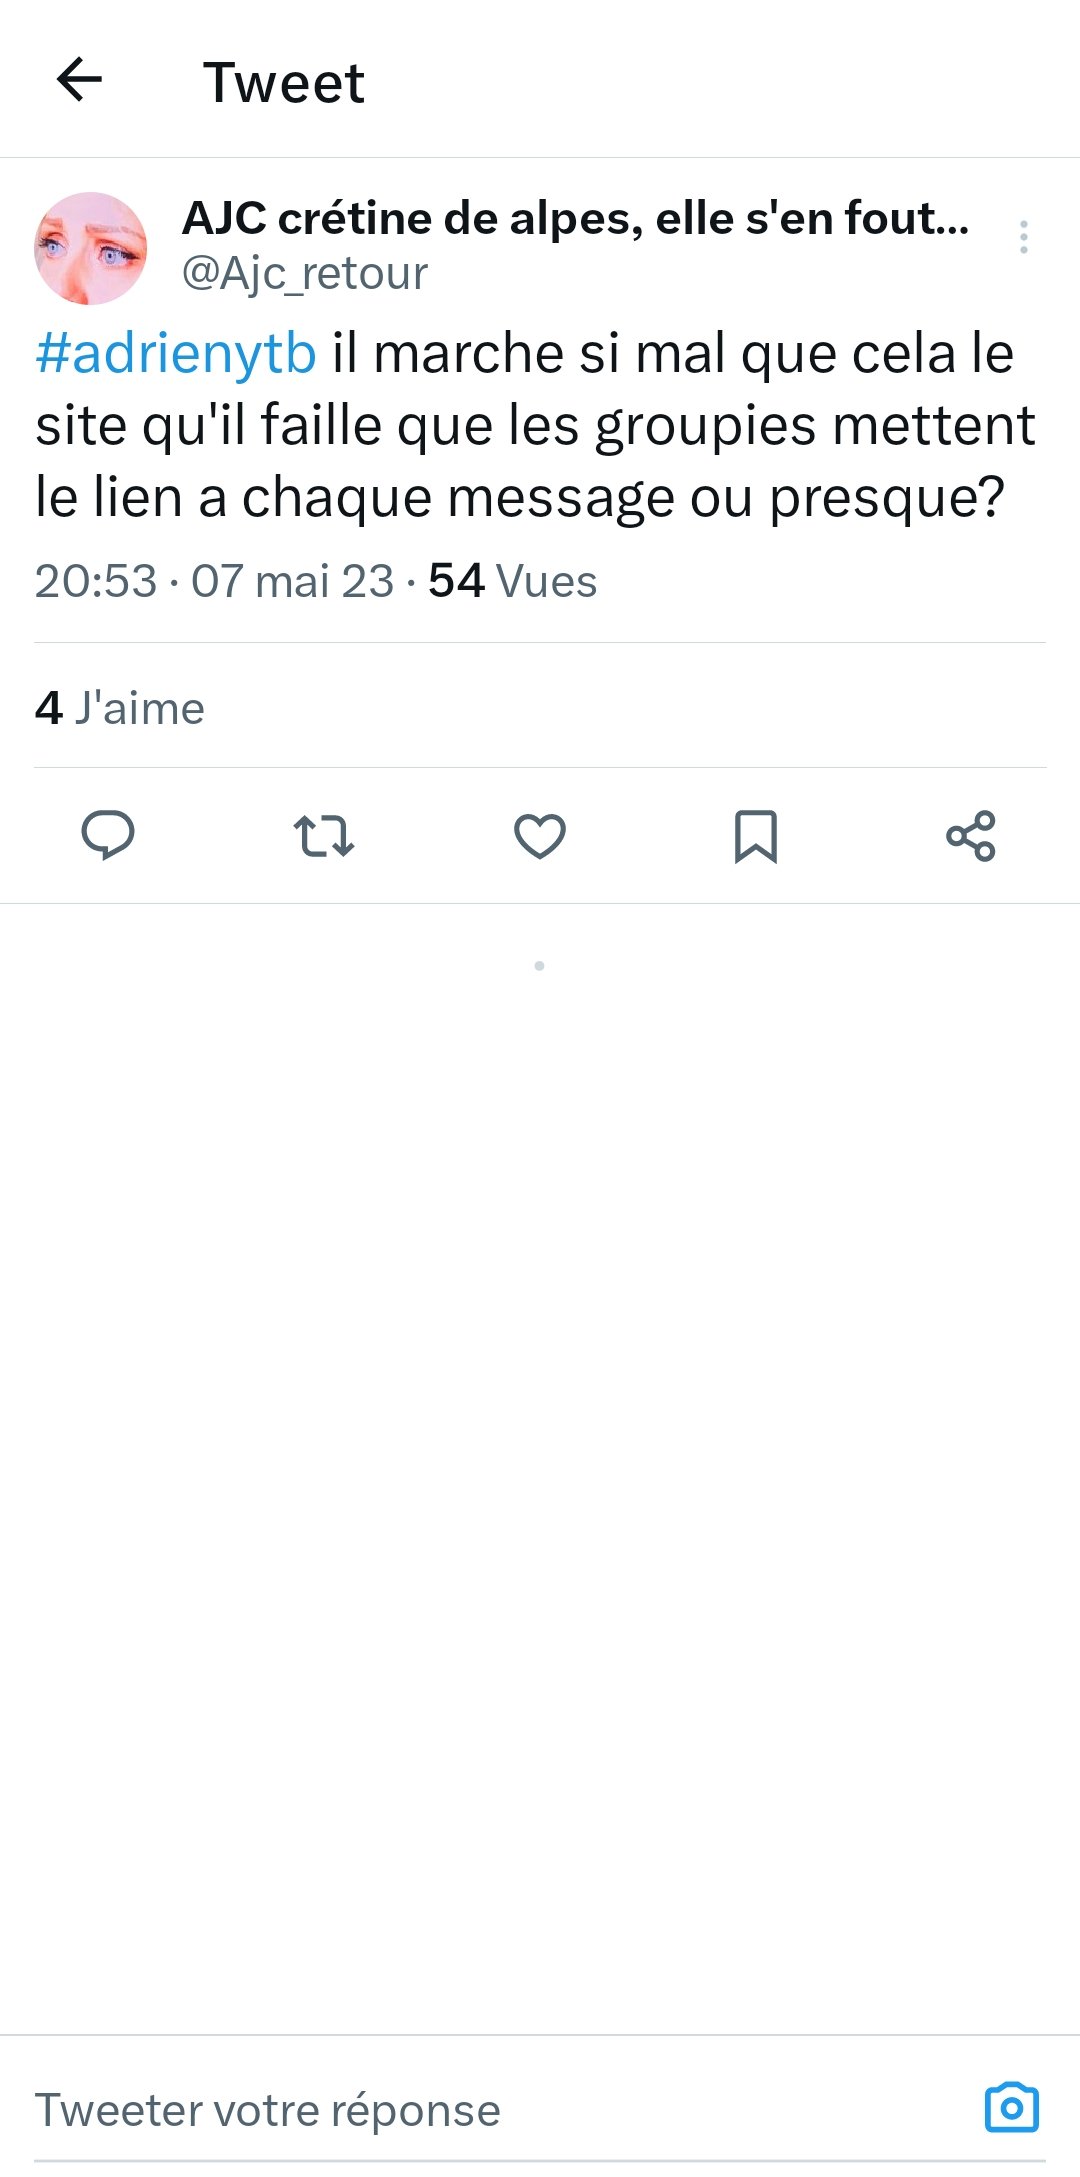Click the "07 mai 23" tweet date

click(x=292, y=581)
